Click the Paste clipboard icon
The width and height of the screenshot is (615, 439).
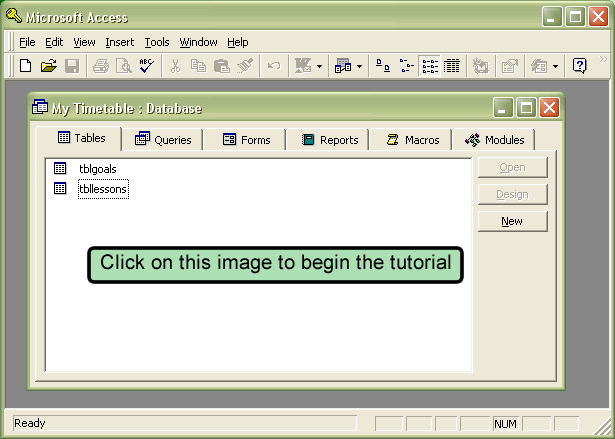[x=222, y=66]
